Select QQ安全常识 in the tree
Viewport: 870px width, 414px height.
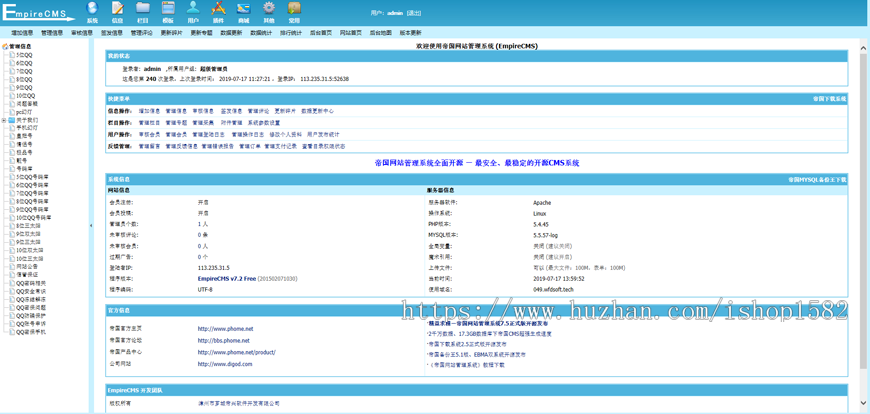tap(30, 291)
